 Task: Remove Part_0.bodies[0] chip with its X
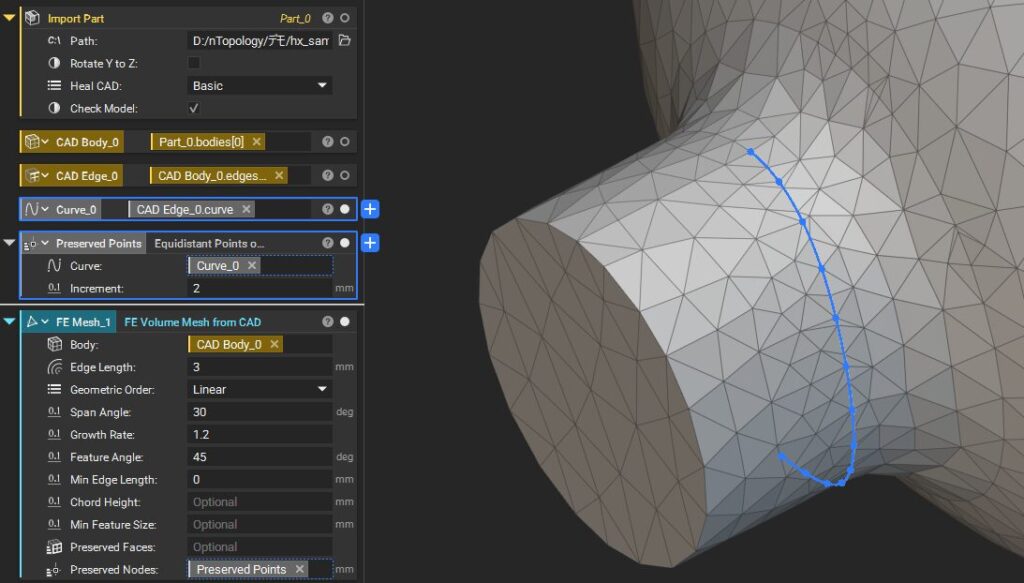point(257,142)
